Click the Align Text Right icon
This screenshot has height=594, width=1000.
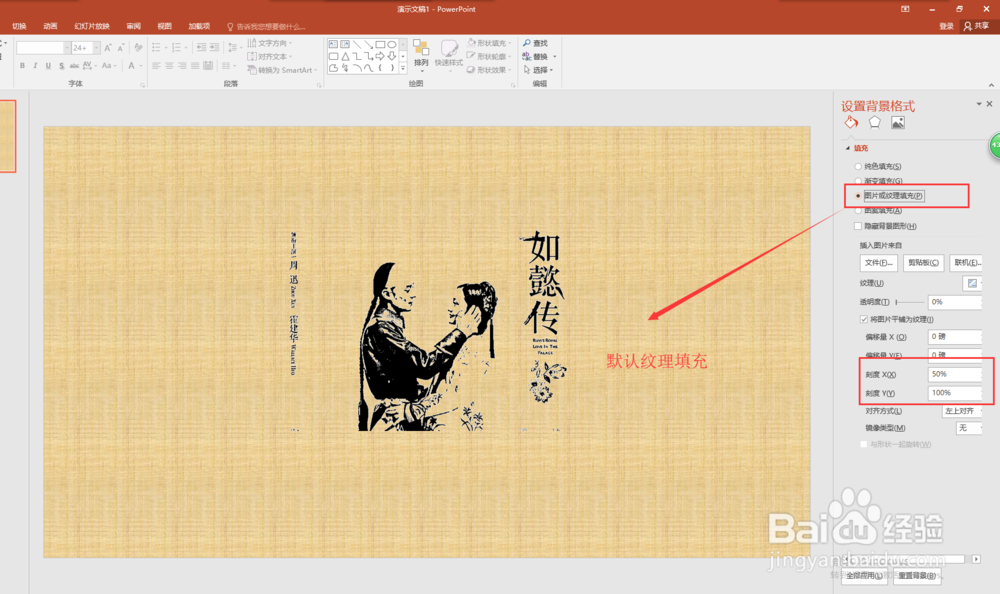coord(182,66)
